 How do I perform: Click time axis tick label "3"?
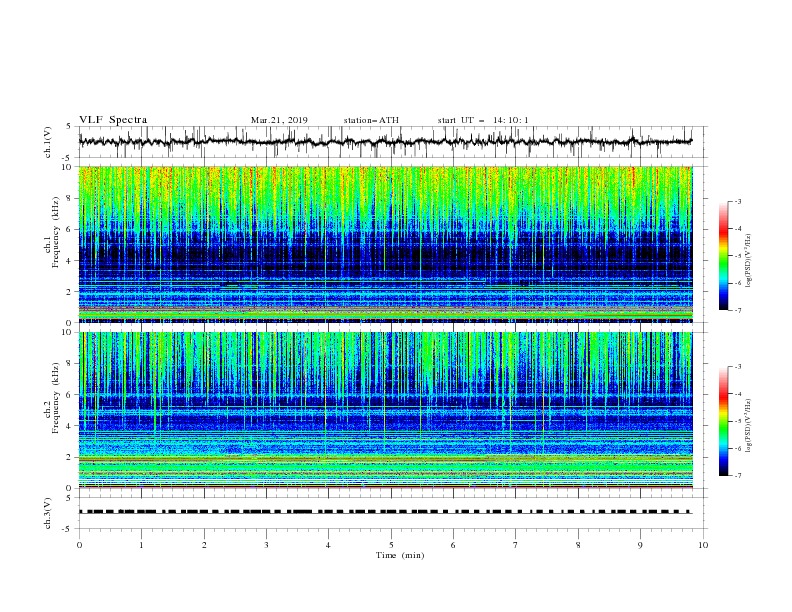point(266,545)
